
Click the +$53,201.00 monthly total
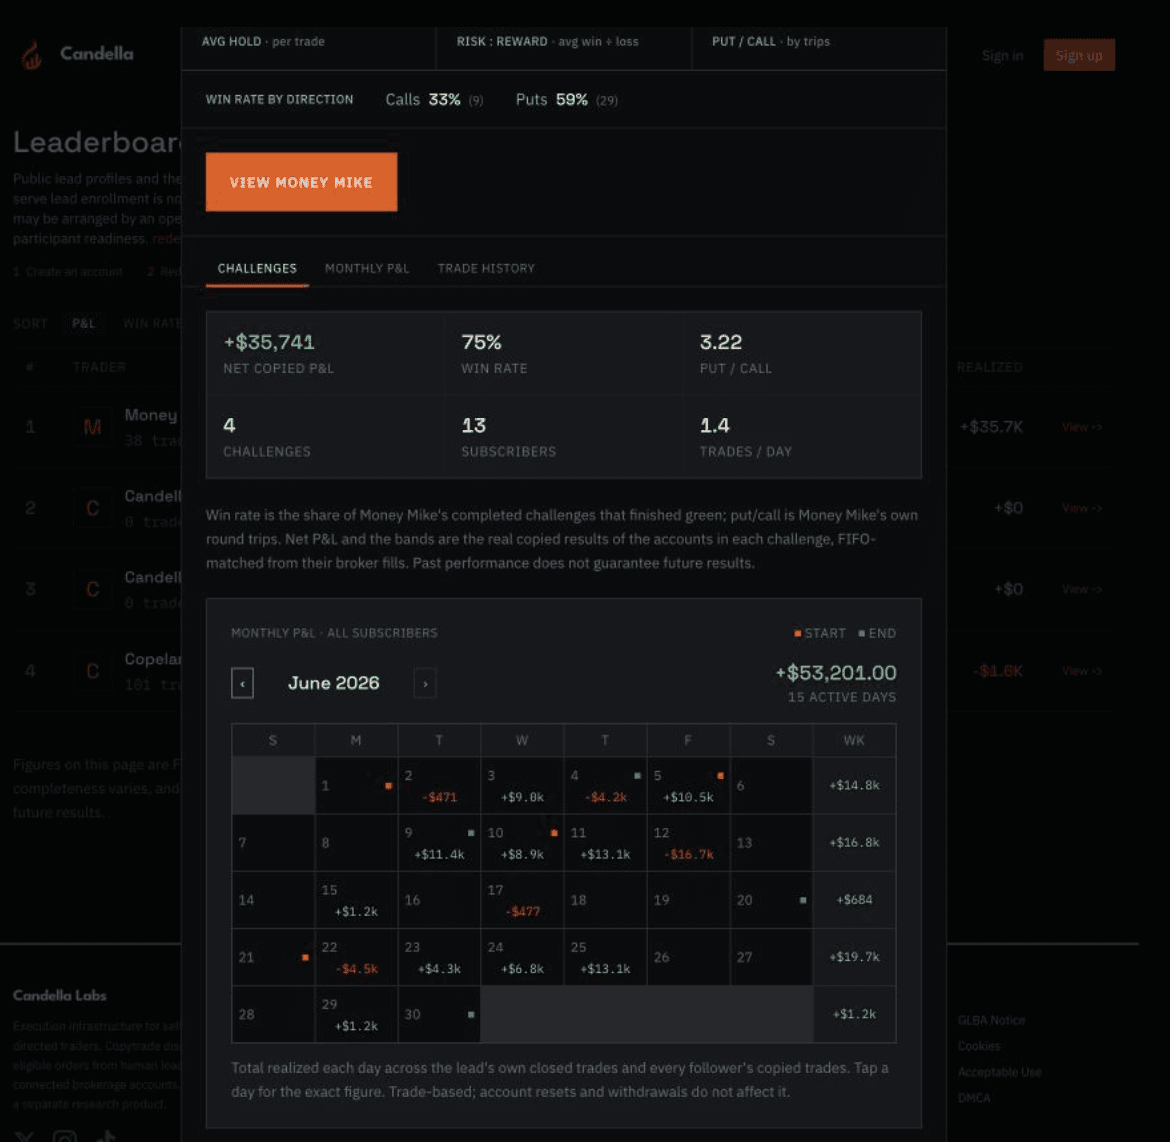click(836, 673)
